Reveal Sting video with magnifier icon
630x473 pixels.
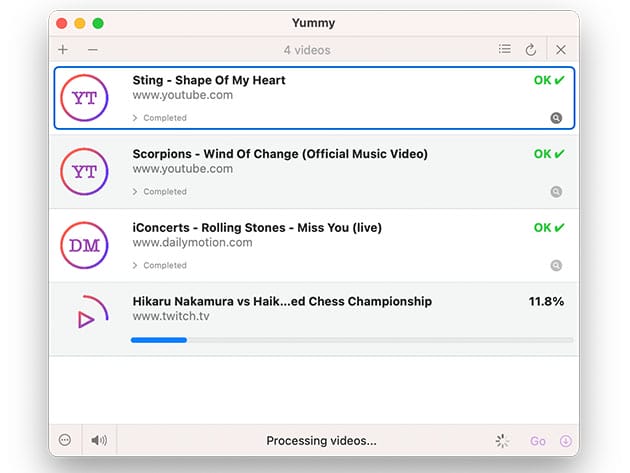(x=556, y=118)
